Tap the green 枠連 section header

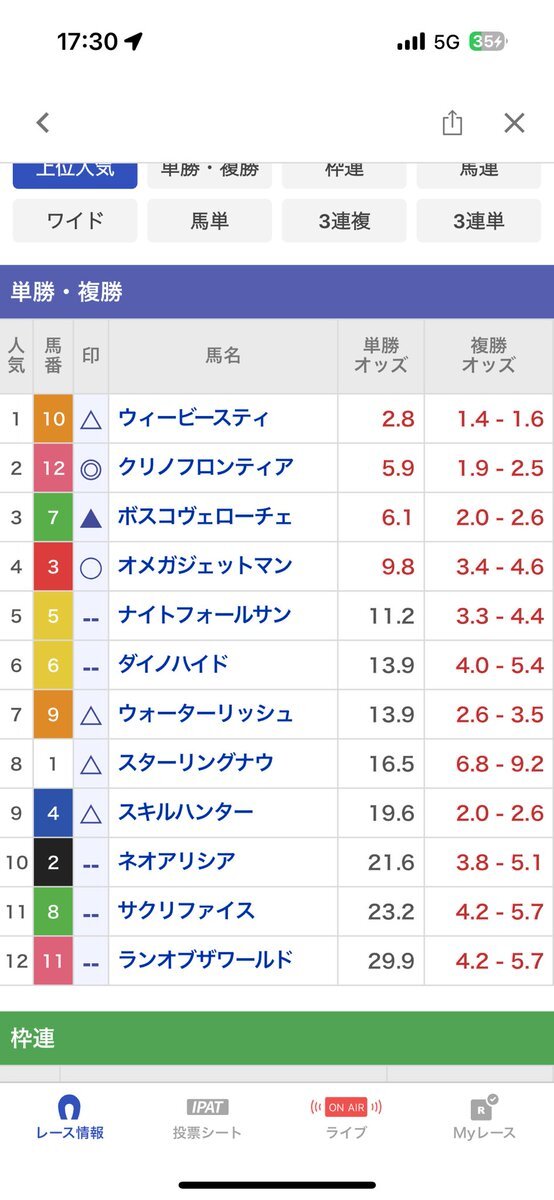tap(277, 1038)
